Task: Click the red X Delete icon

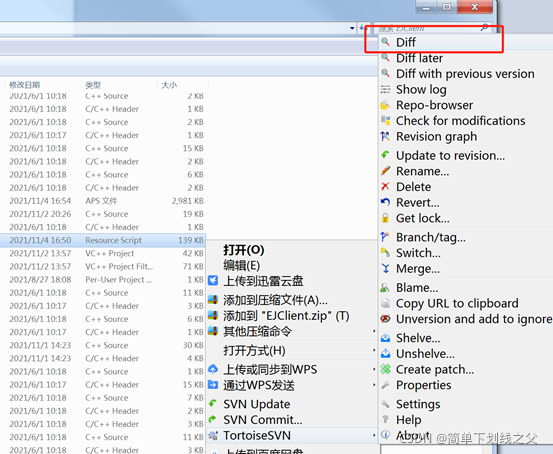Action: [x=385, y=186]
